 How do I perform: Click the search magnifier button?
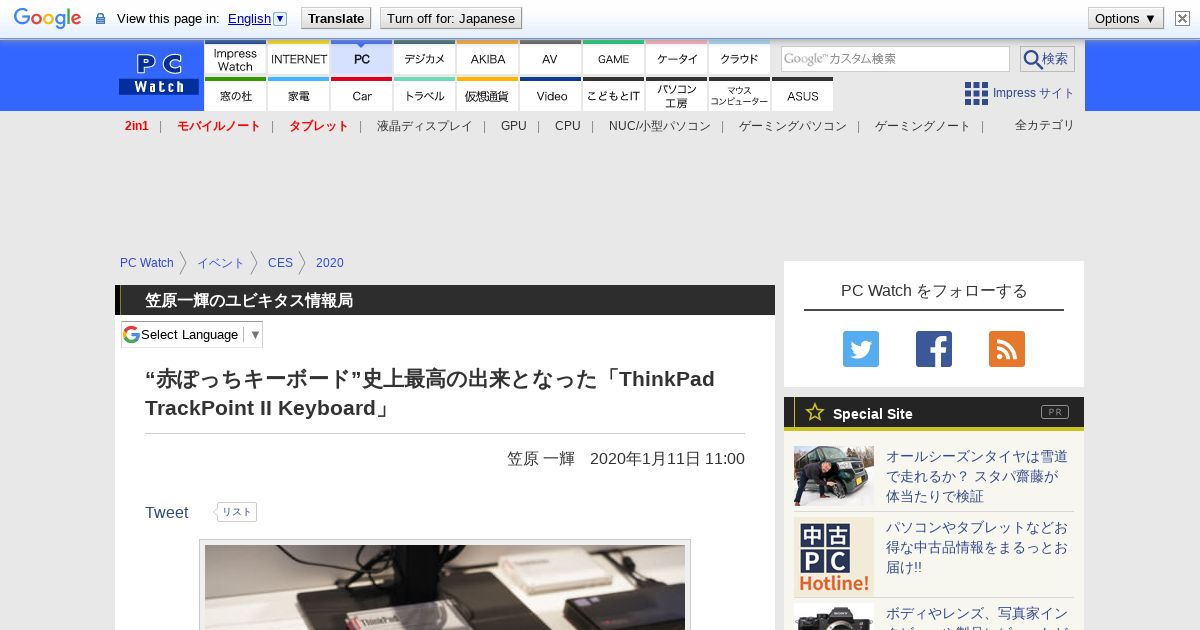pos(1047,59)
